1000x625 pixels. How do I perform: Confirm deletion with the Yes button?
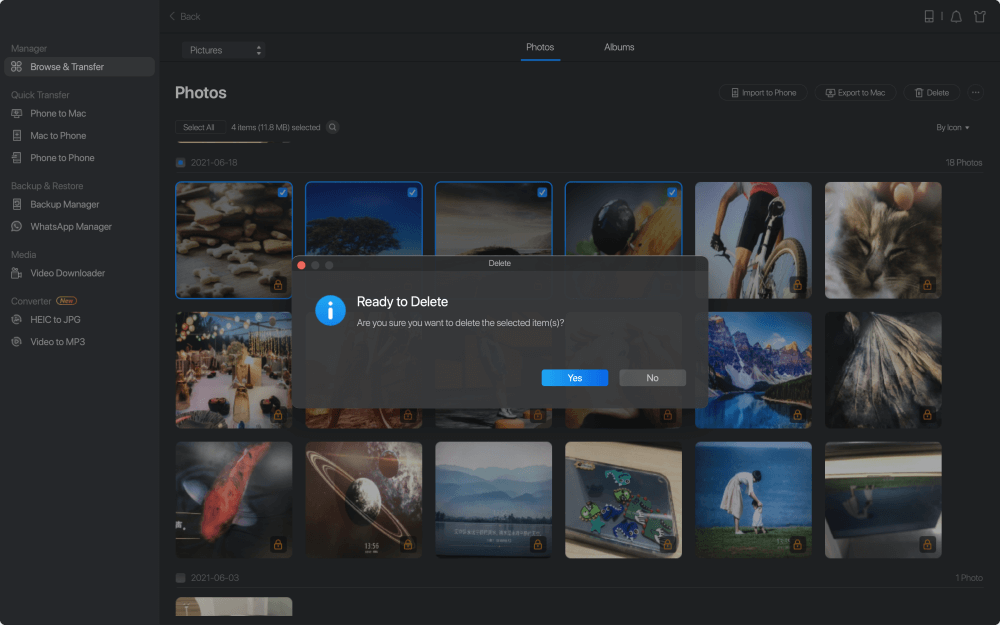pyautogui.click(x=575, y=378)
